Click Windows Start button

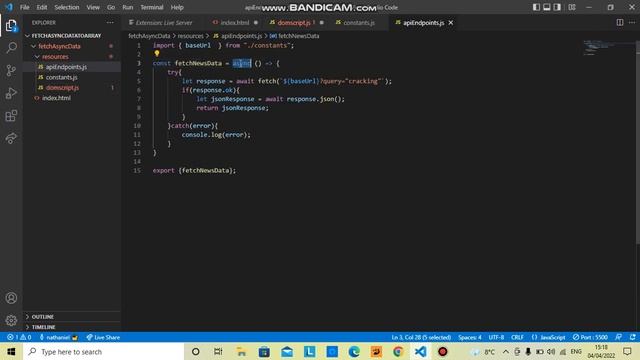pyautogui.click(x=11, y=351)
